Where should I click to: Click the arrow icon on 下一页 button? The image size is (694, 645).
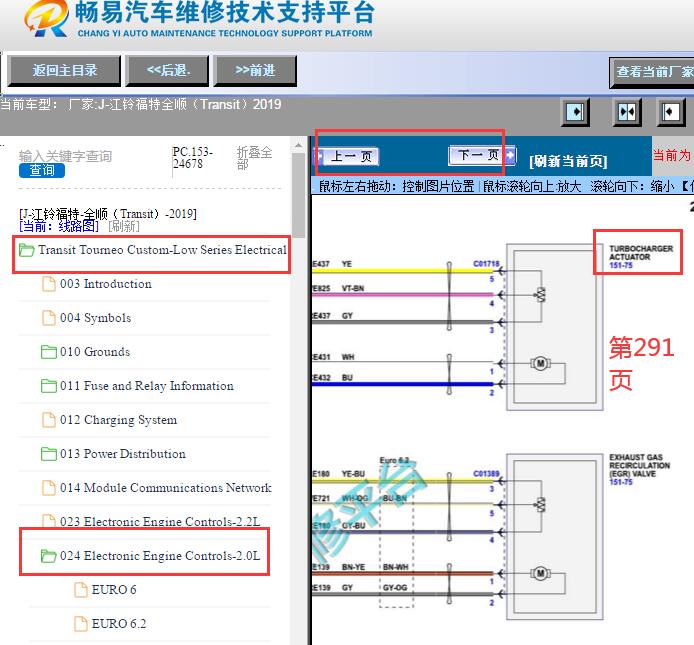(x=509, y=155)
